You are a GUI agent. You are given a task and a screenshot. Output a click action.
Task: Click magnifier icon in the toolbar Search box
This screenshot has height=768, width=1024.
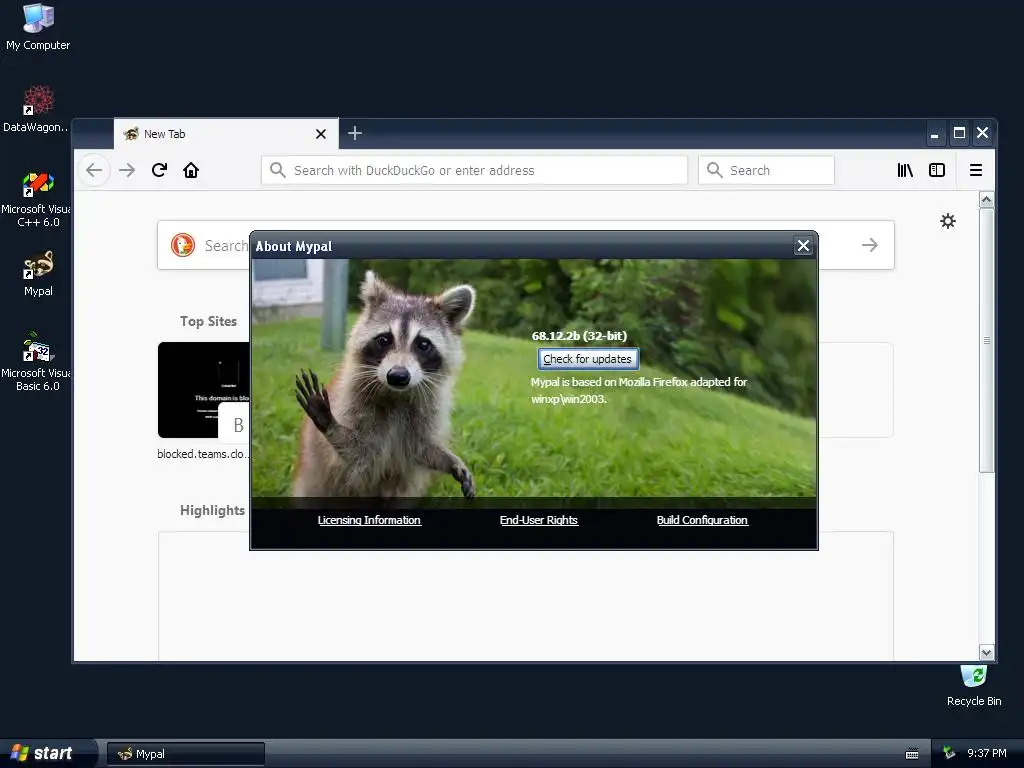coord(714,170)
